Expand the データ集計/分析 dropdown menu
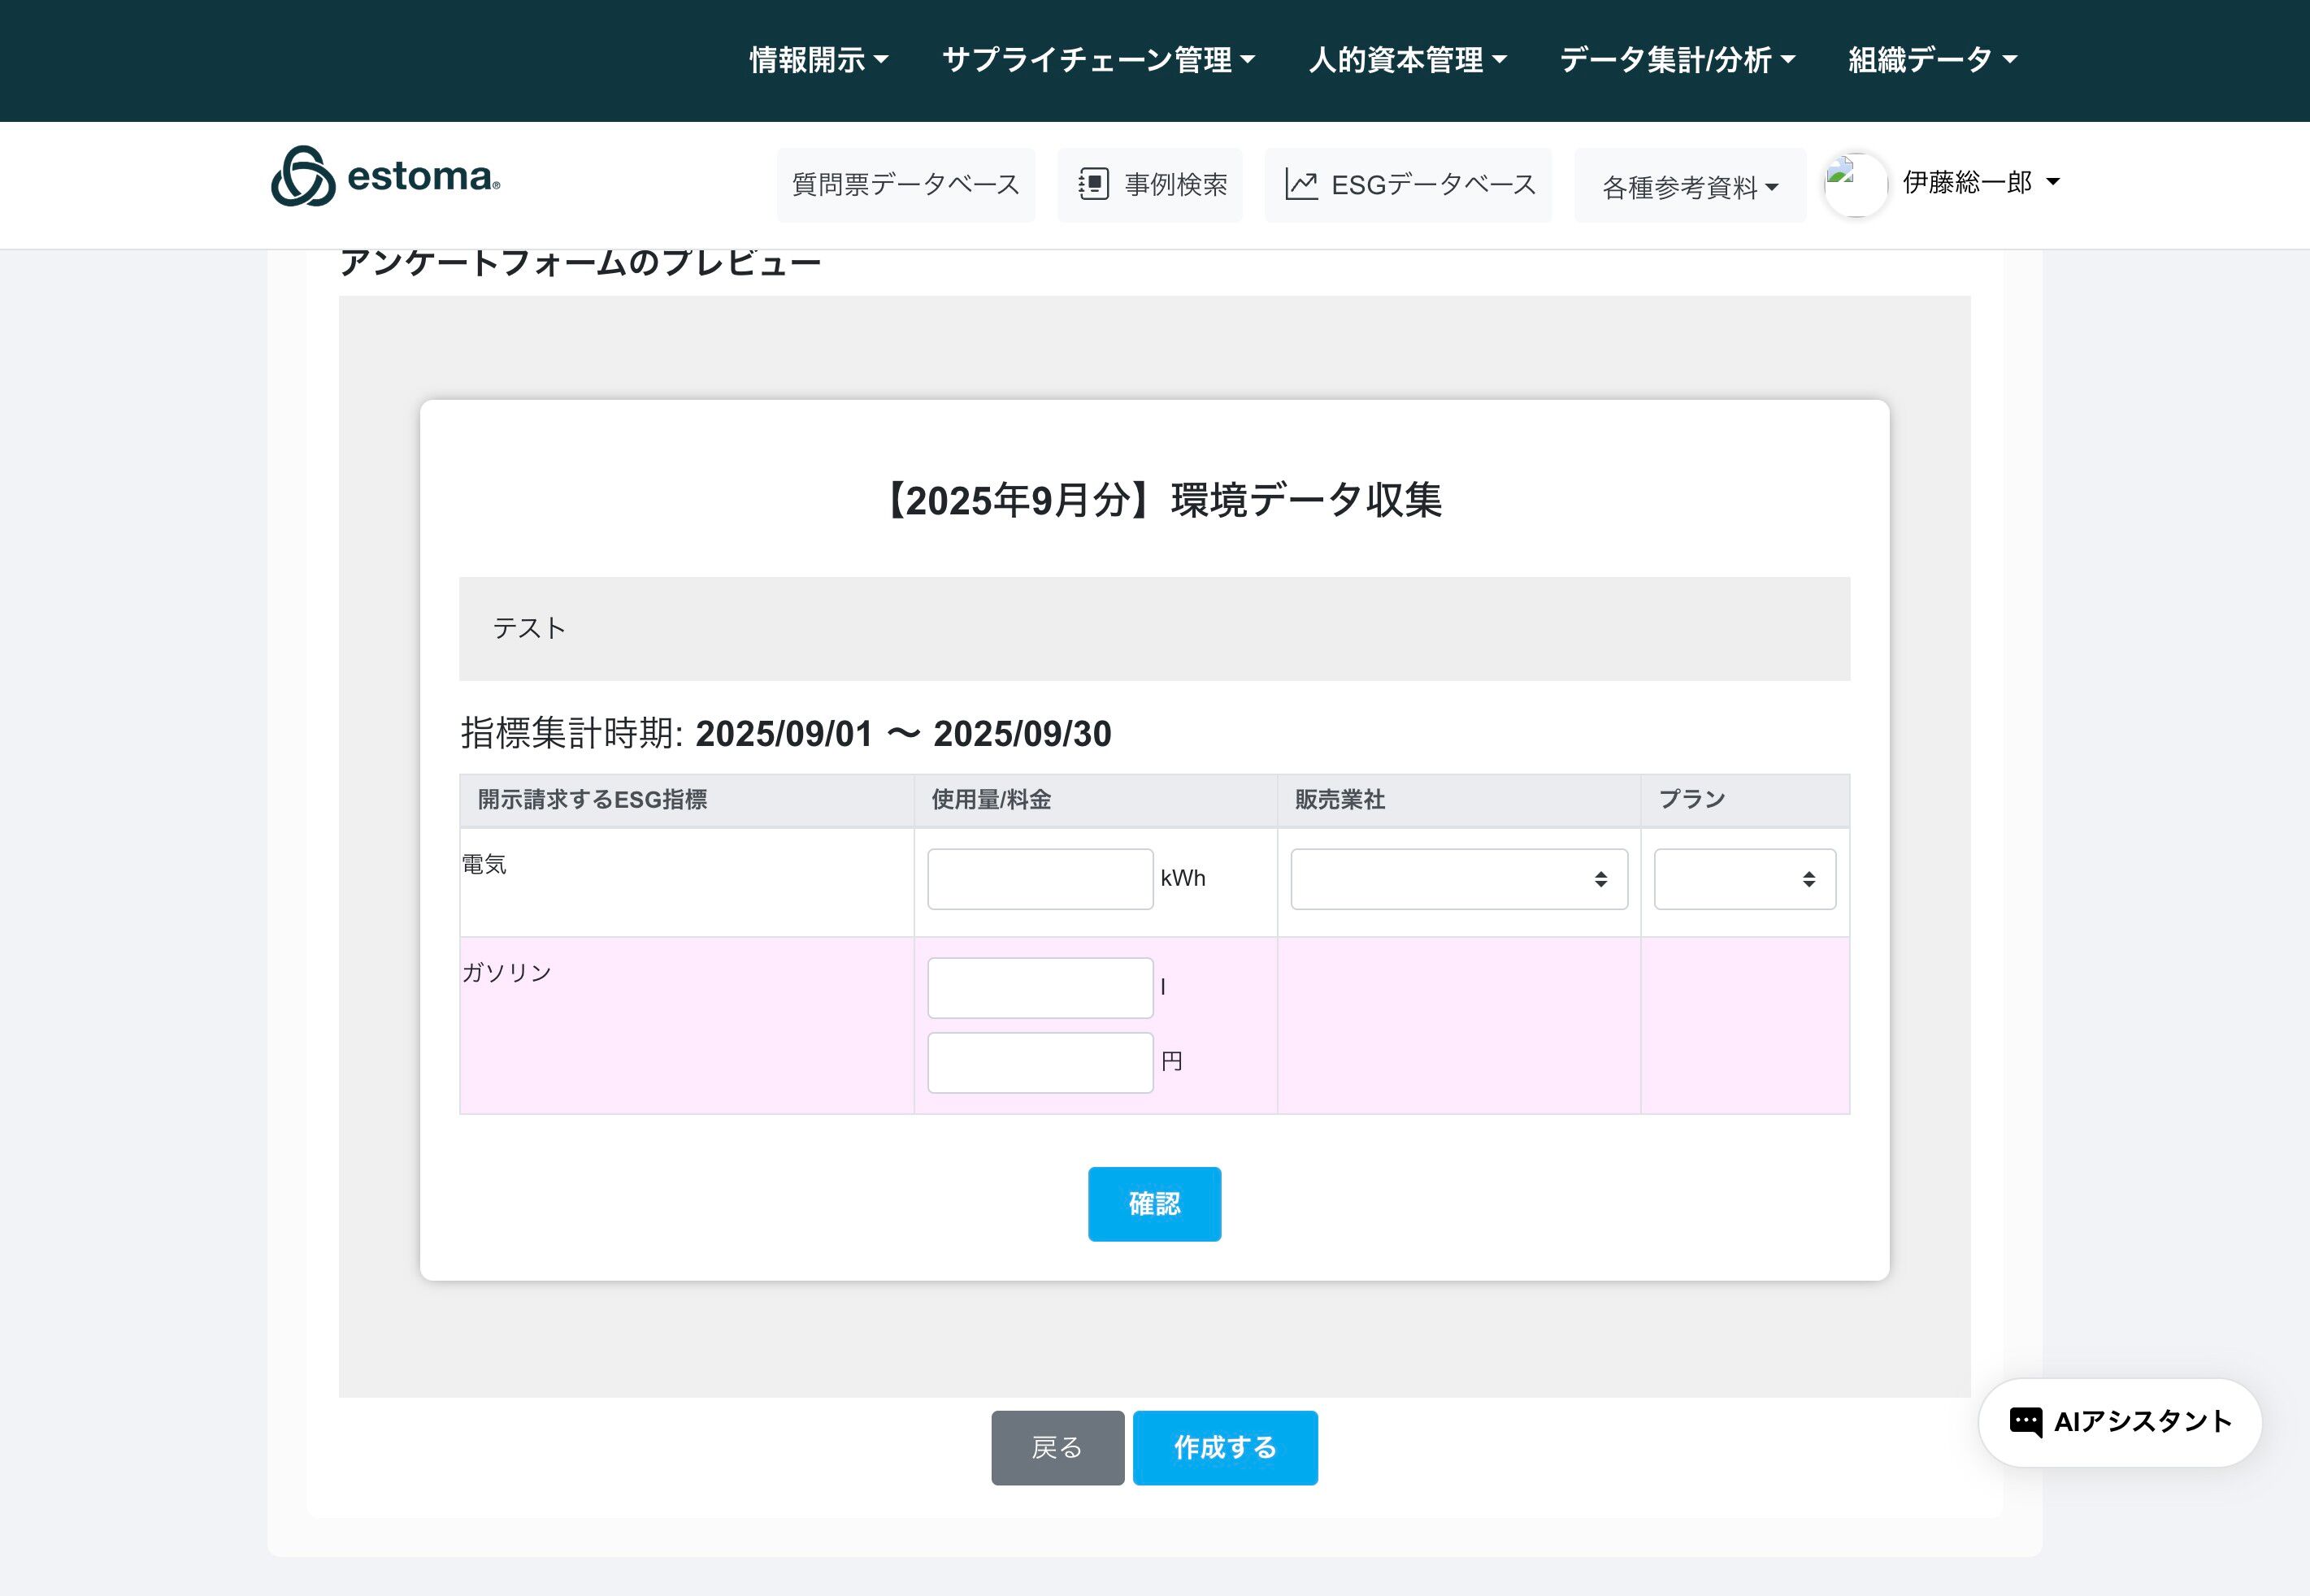 1677,60
